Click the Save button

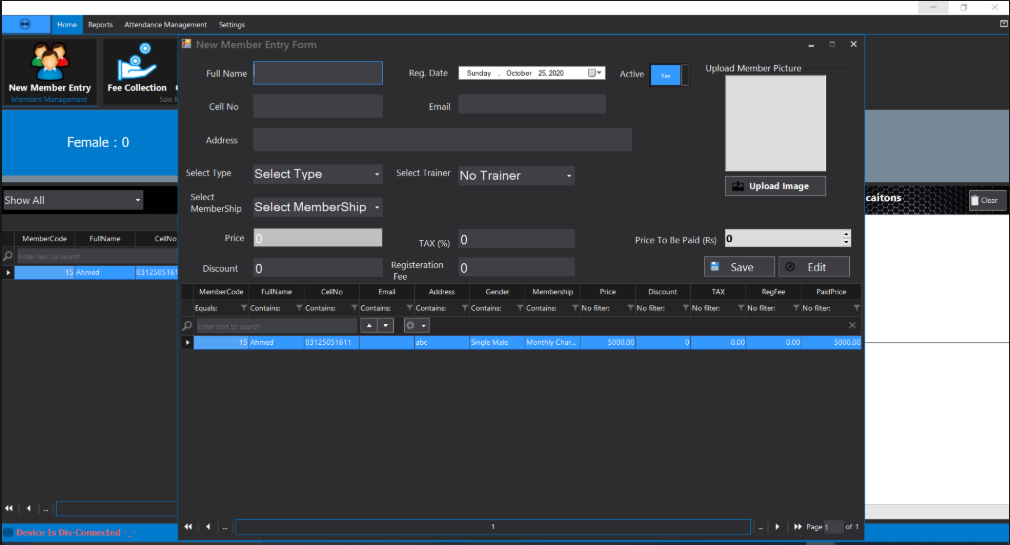coord(739,267)
